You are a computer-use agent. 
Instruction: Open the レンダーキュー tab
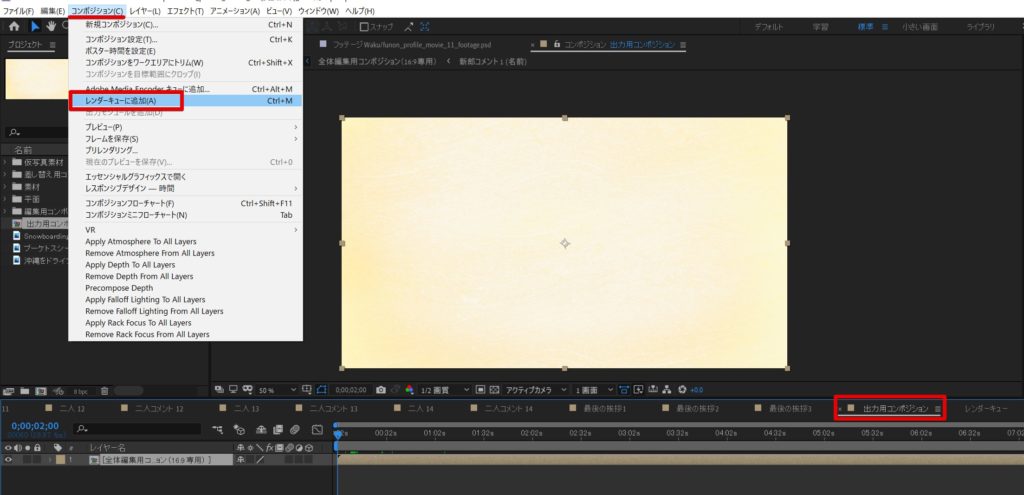986,409
